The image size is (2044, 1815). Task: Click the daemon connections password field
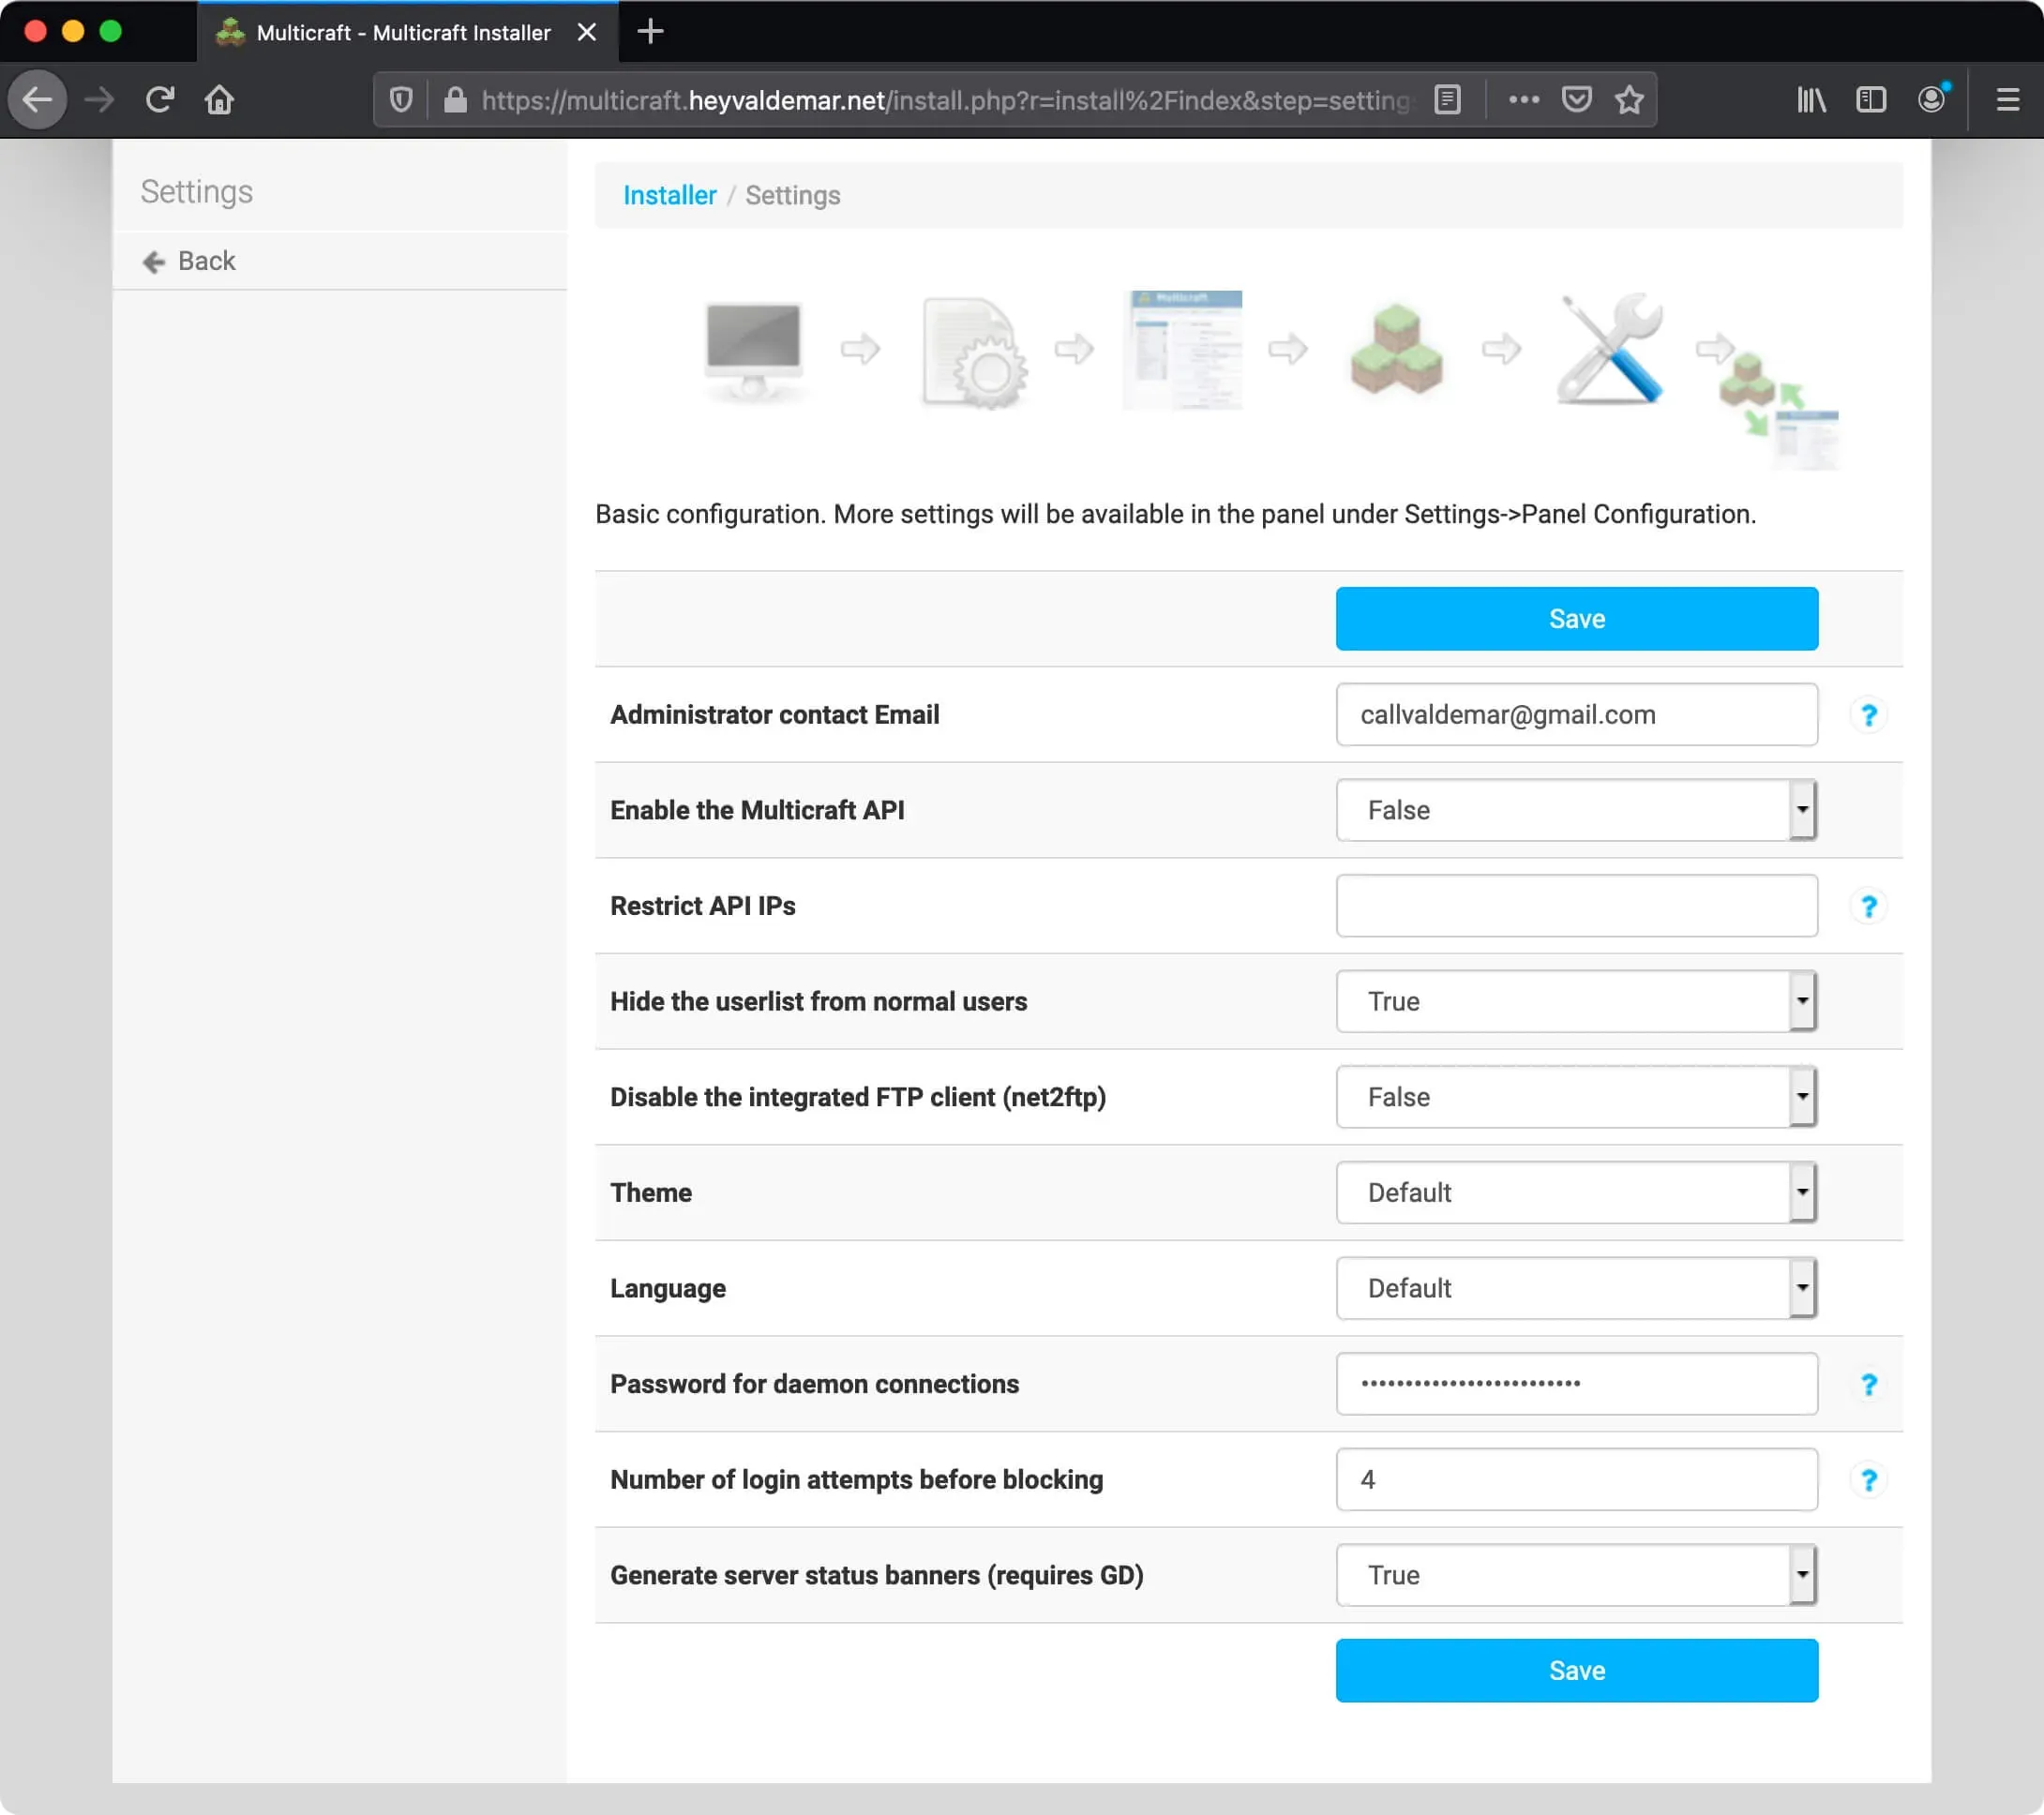point(1577,1384)
